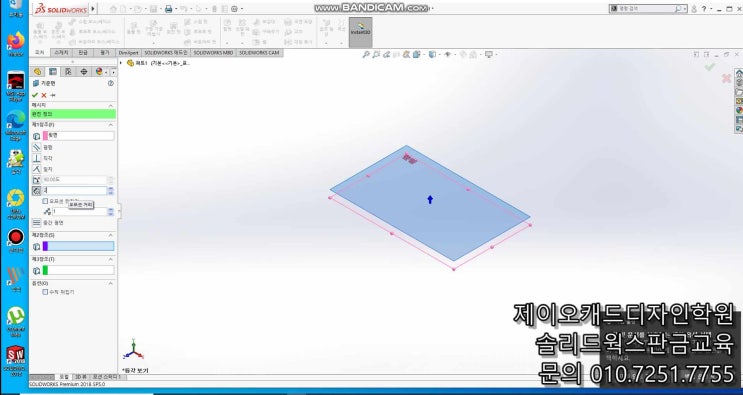The width and height of the screenshot is (743, 395).
Task: Switch to the PropertyManager tab icon
Action: [x=53, y=72]
